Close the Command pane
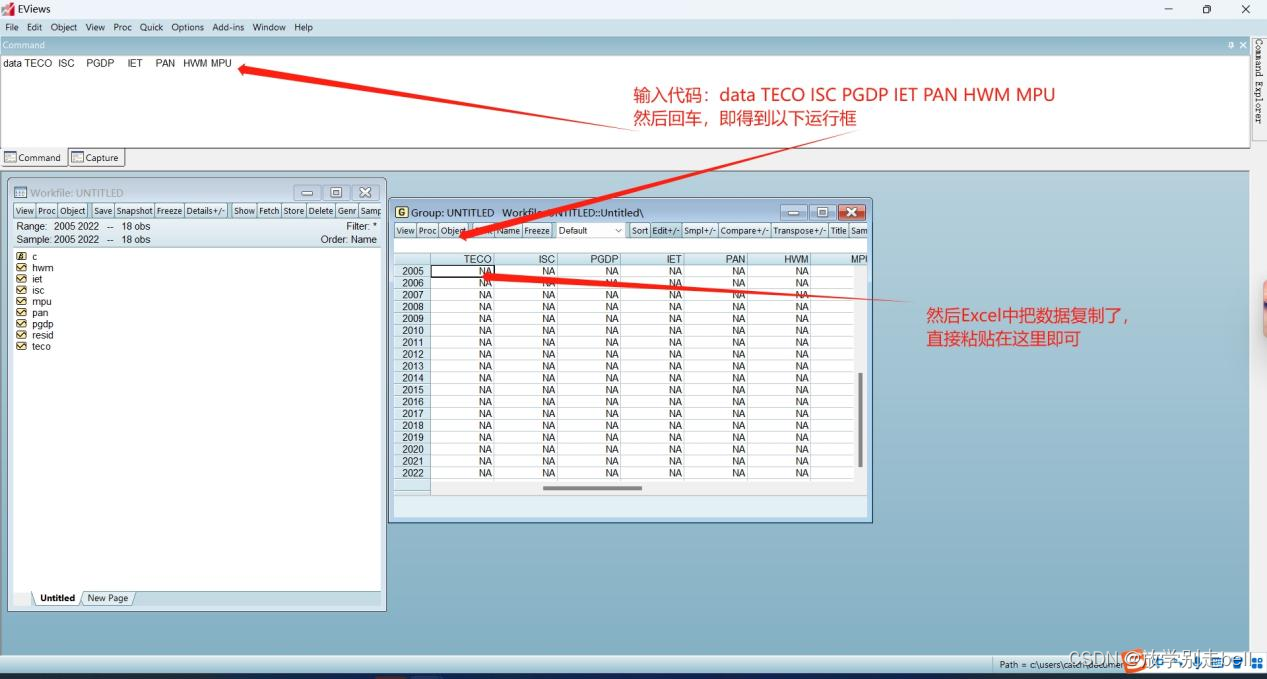The image size is (1267, 679). (1243, 45)
